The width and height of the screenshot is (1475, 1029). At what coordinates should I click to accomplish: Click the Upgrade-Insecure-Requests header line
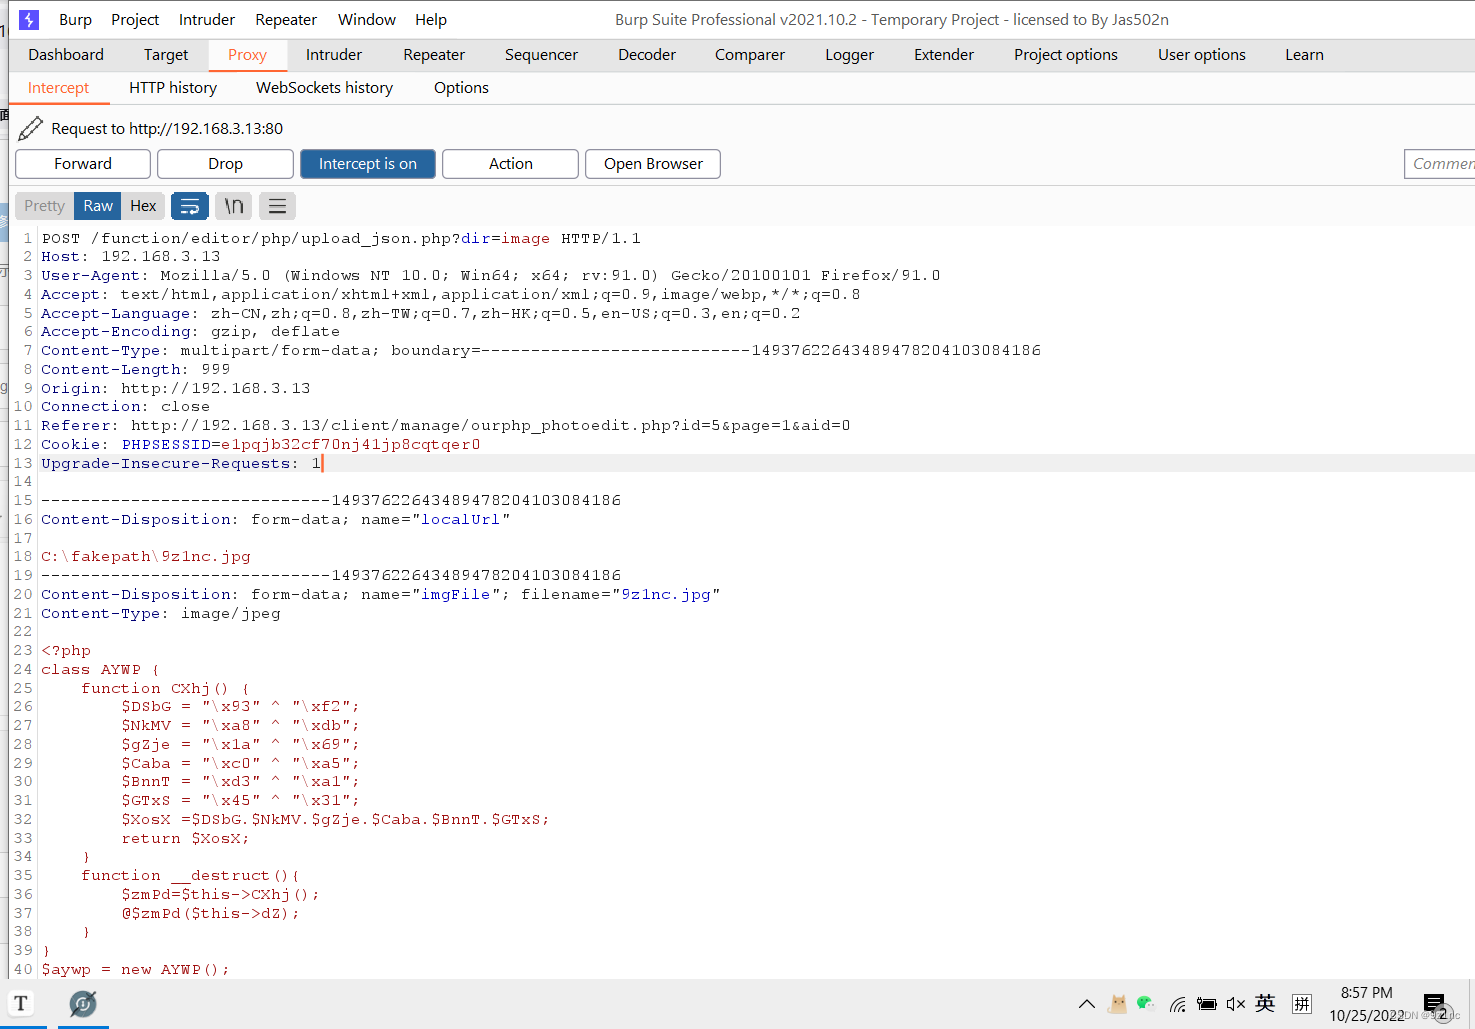coord(181,463)
